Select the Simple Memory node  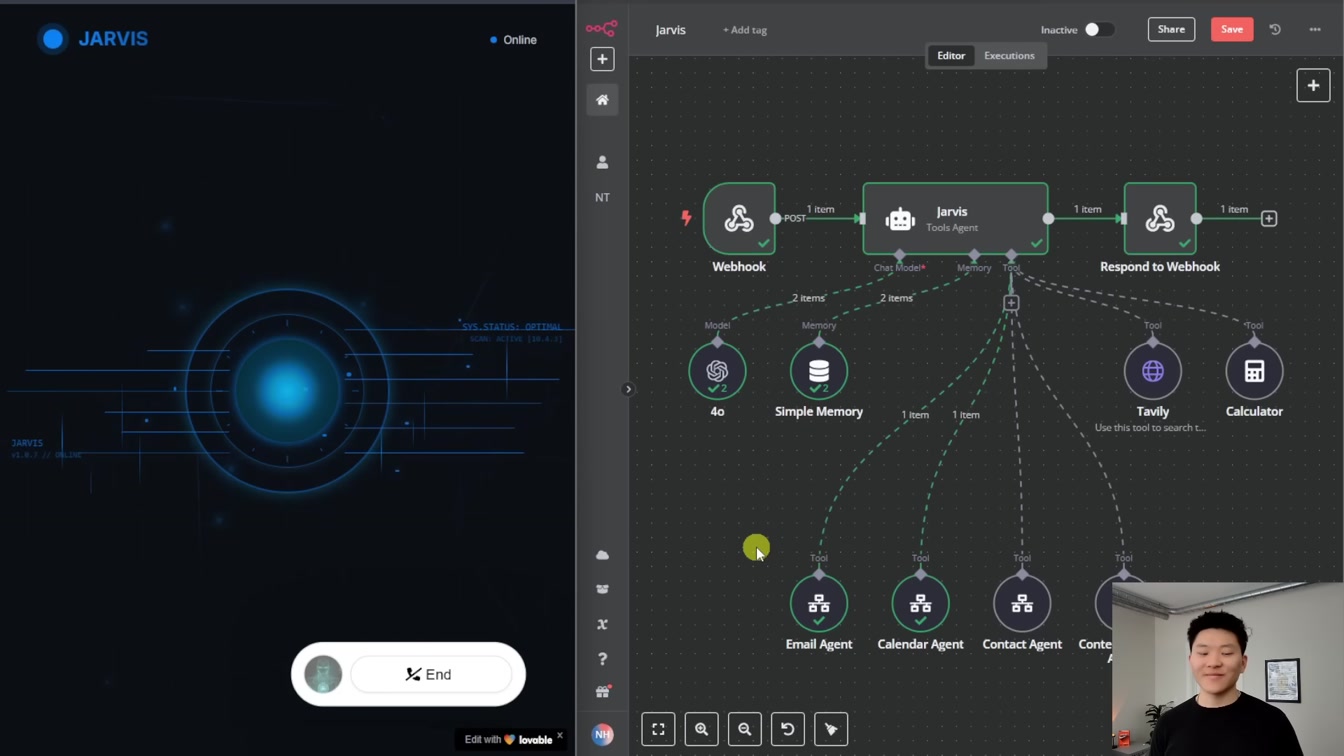(x=819, y=371)
